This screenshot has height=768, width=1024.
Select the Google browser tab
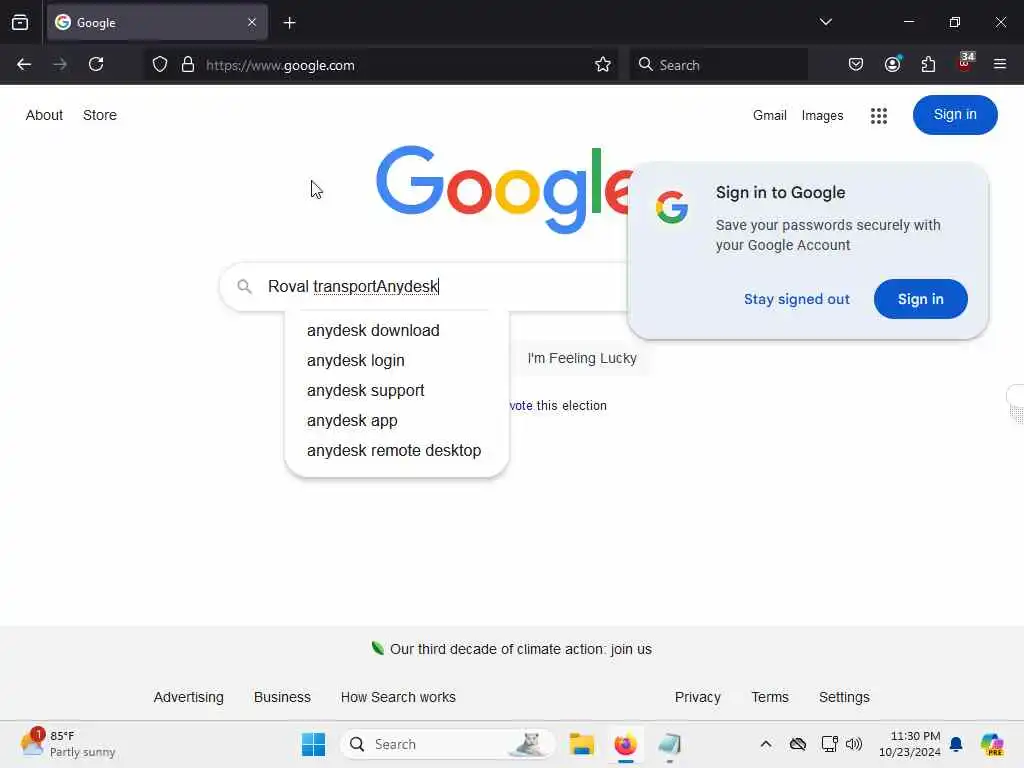point(157,22)
